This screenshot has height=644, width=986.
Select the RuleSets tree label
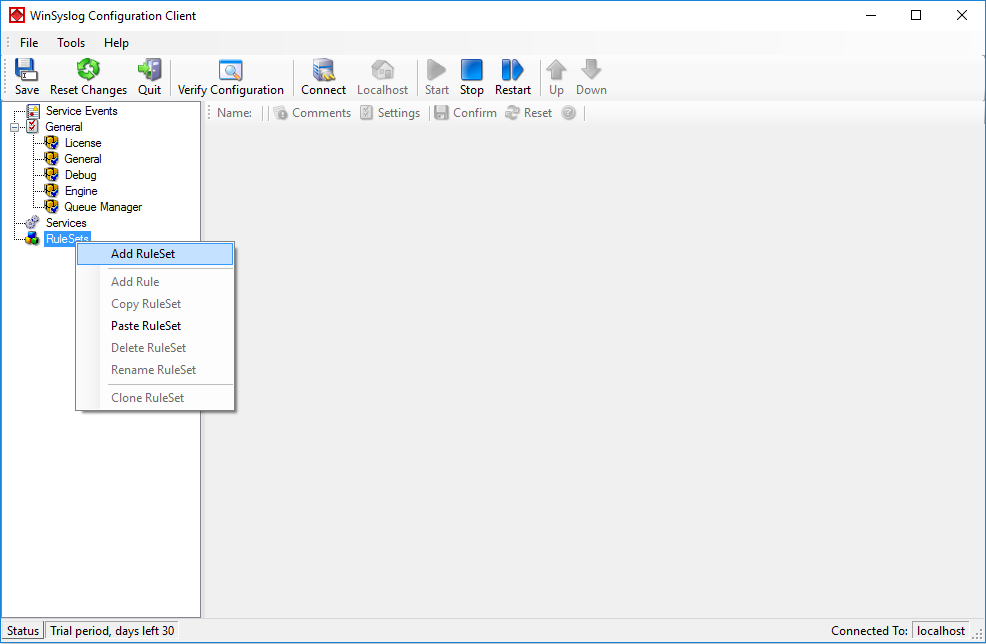67,238
